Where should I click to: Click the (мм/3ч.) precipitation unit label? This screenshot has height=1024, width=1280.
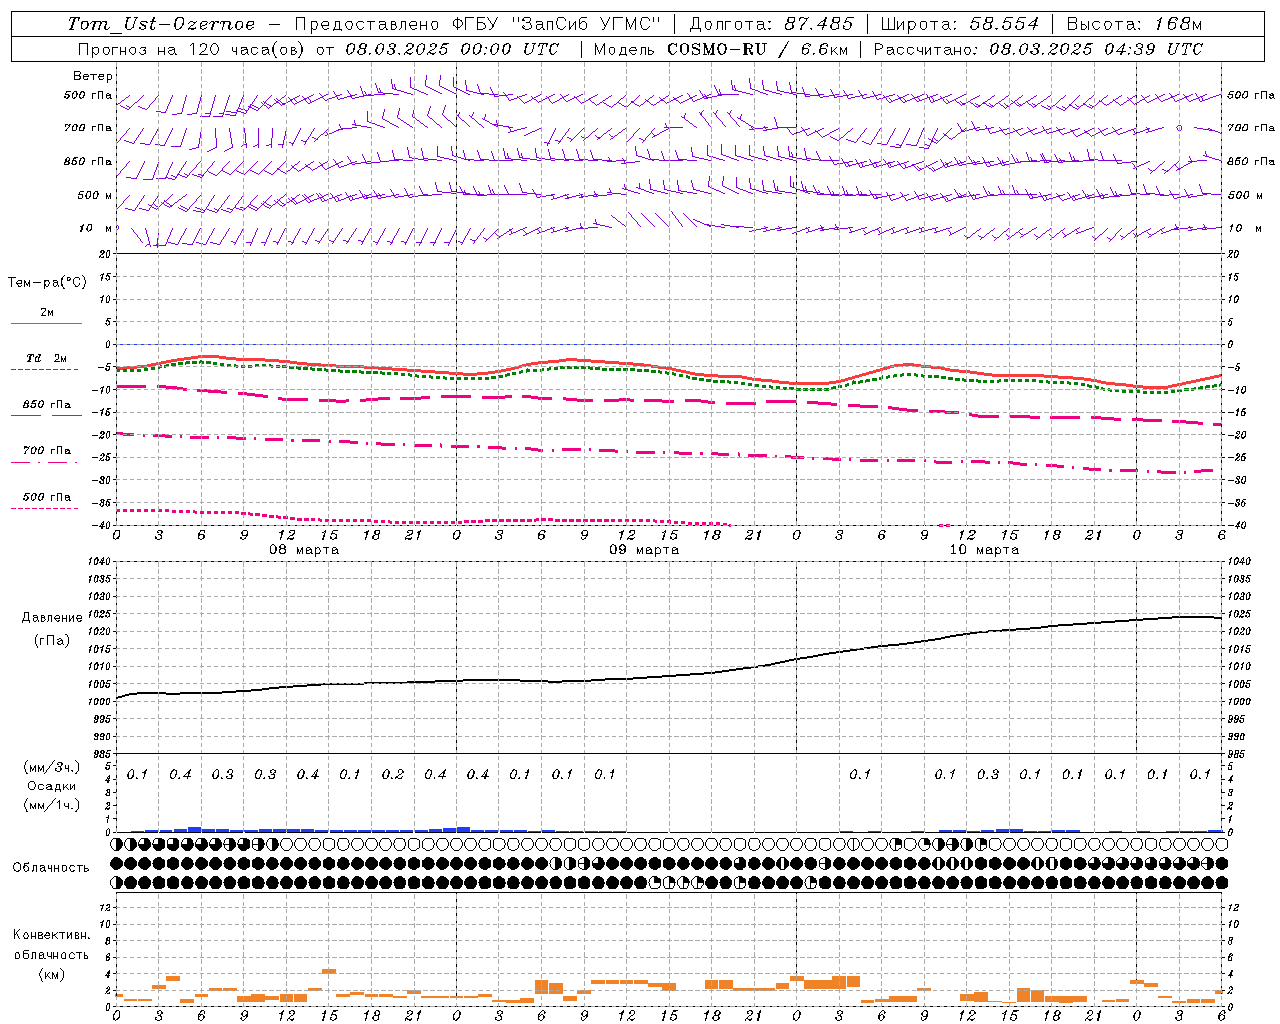pyautogui.click(x=51, y=767)
